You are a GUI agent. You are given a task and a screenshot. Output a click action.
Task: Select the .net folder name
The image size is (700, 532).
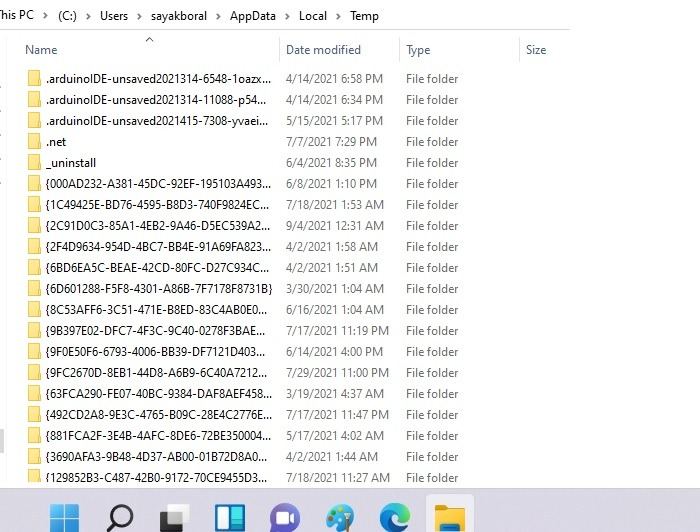click(x=56, y=142)
